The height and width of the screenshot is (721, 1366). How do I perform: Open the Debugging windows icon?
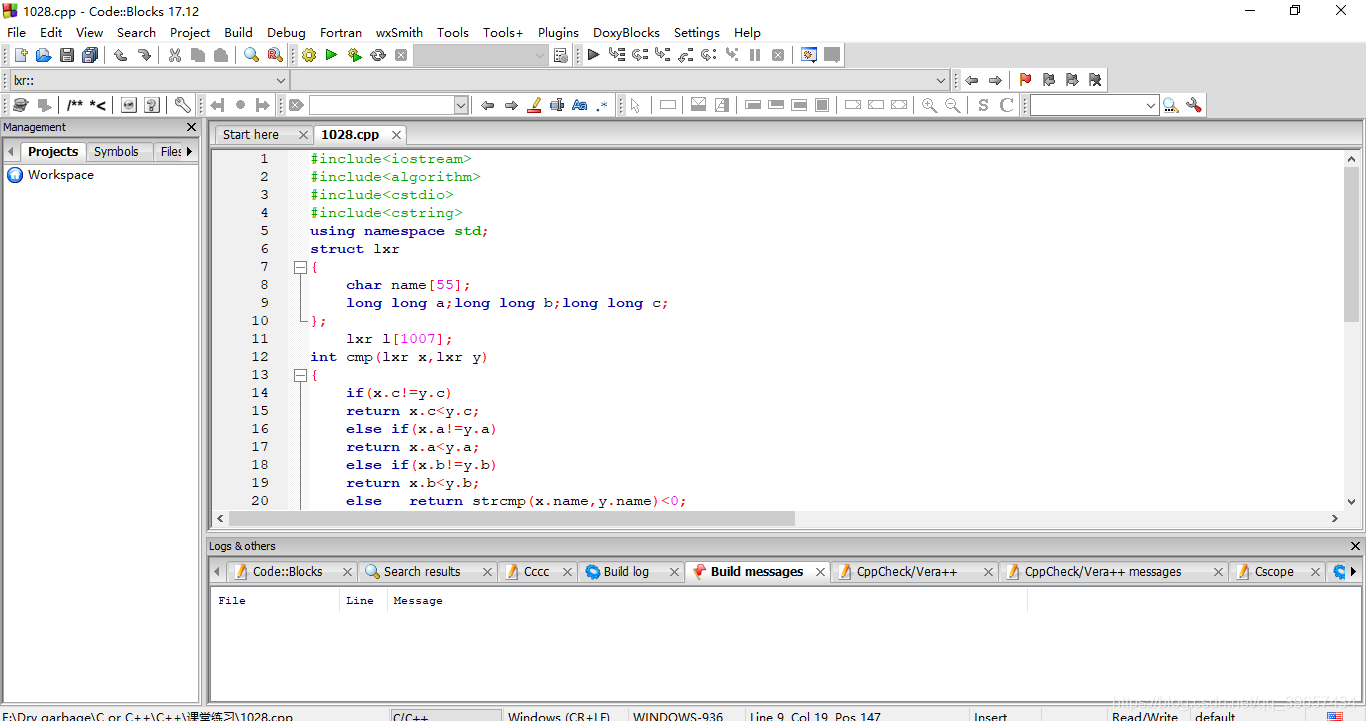coord(809,55)
